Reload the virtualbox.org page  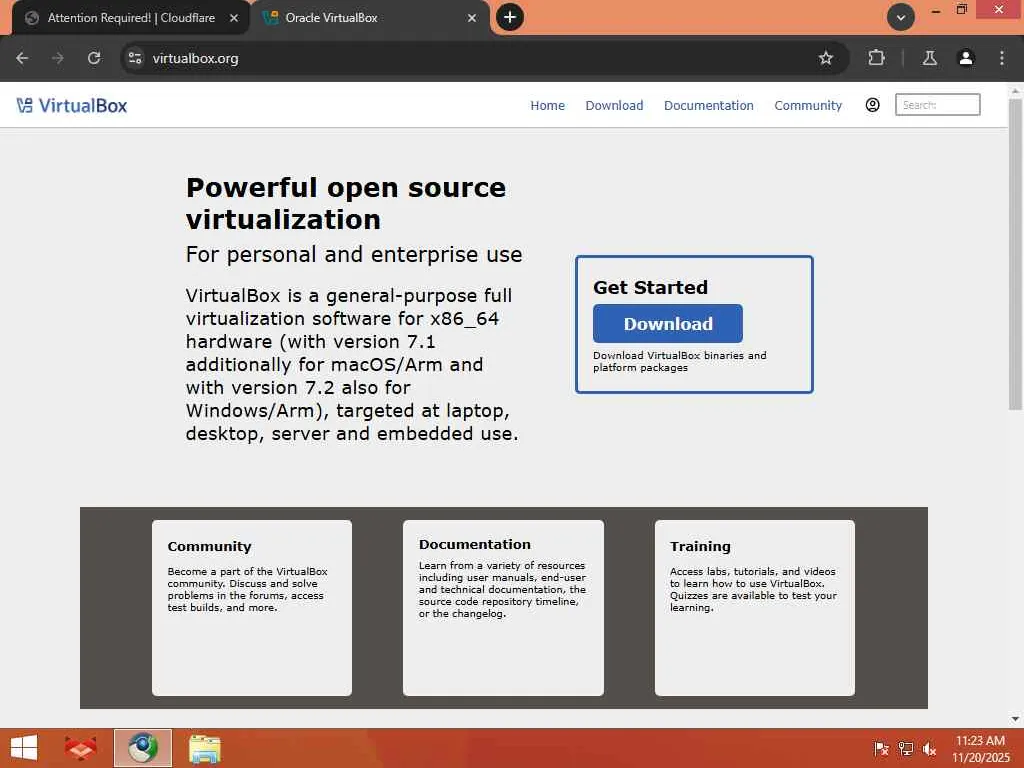pyautogui.click(x=94, y=58)
